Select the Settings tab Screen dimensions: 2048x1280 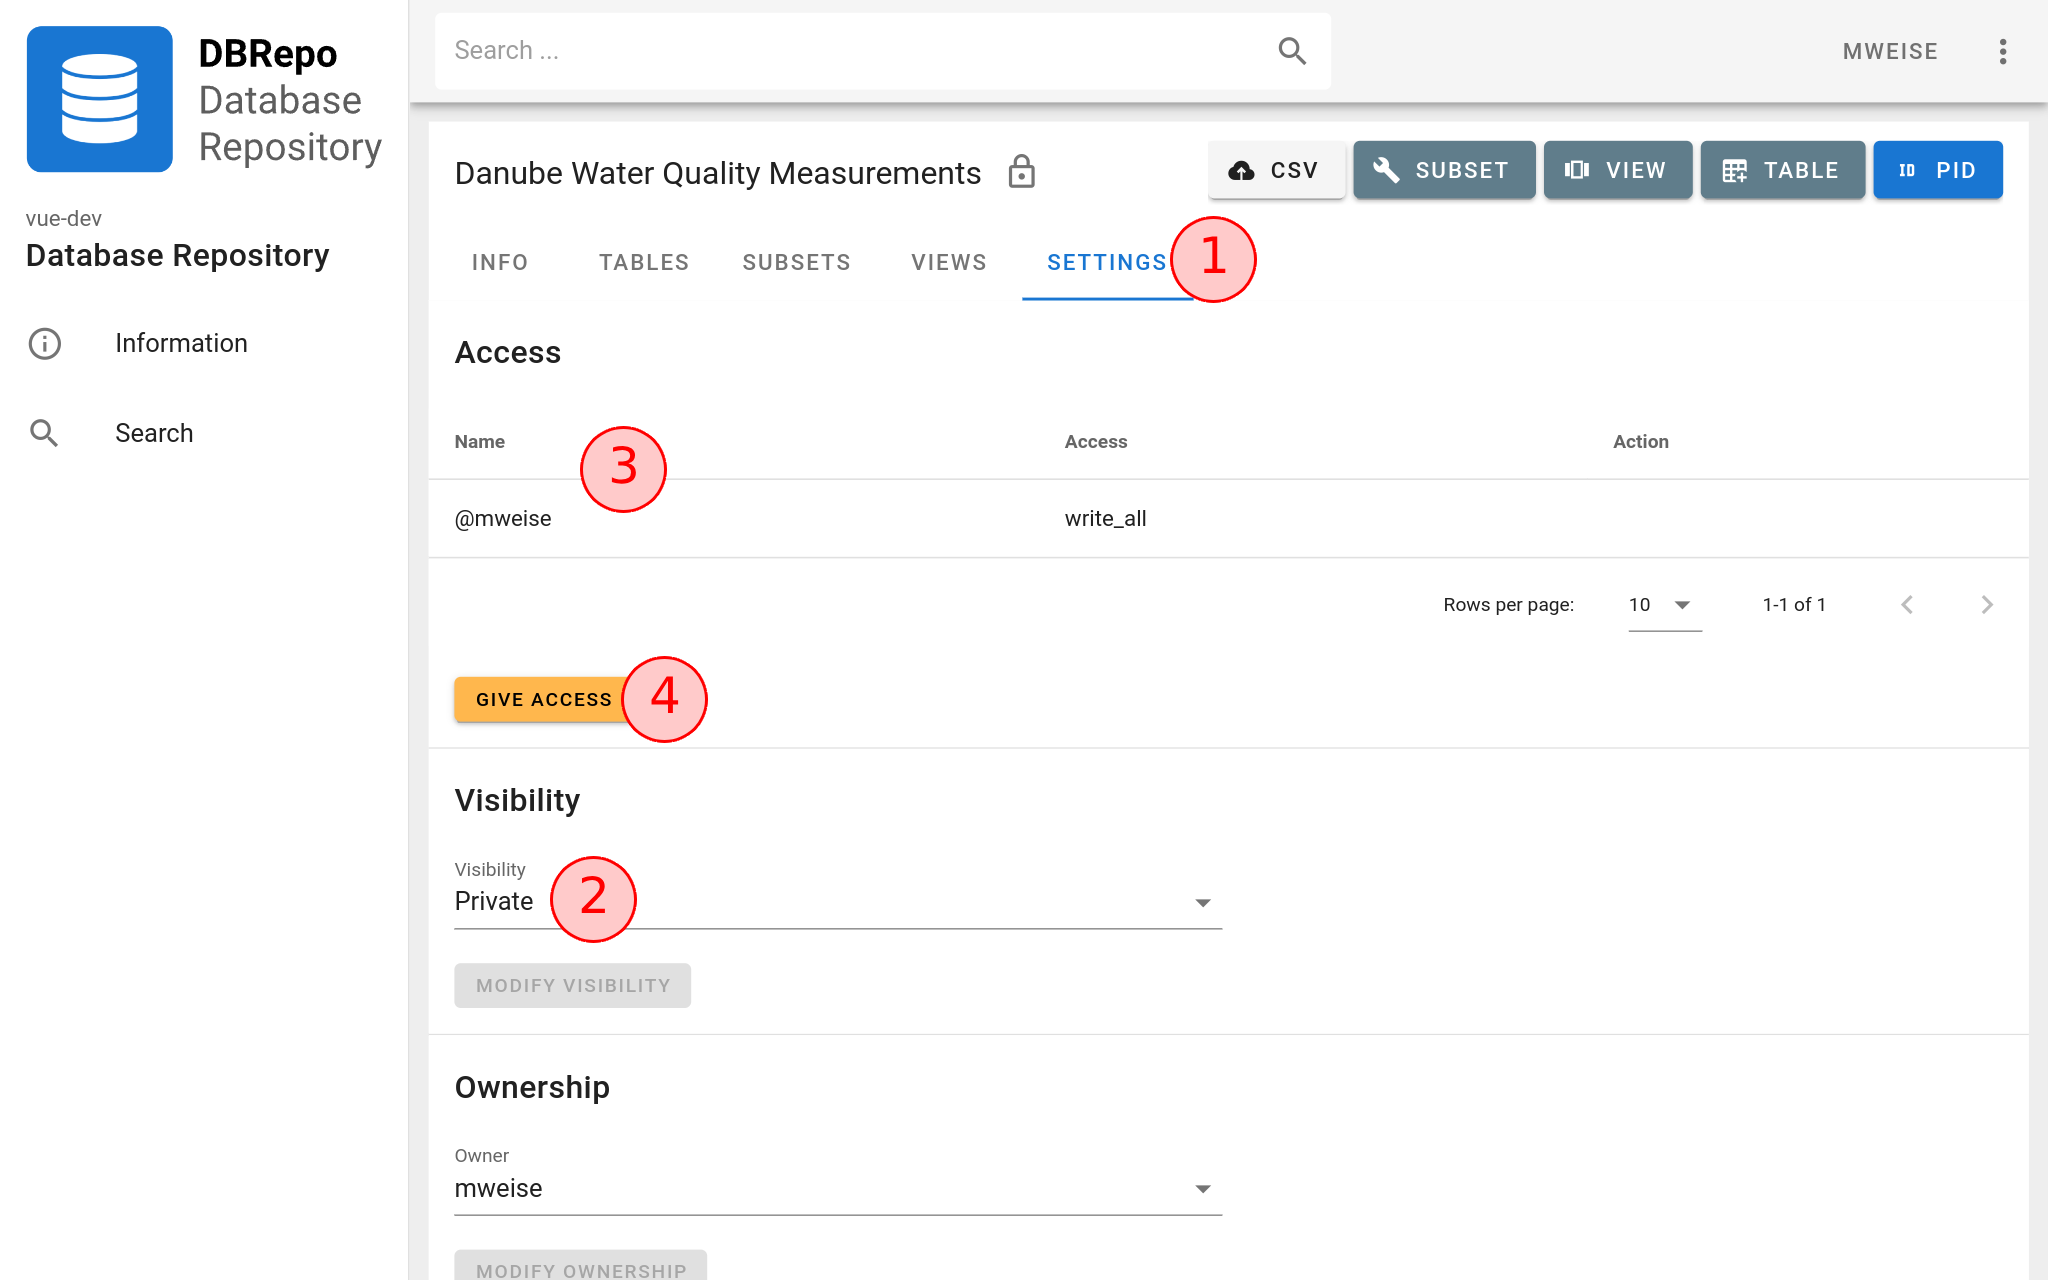click(1106, 262)
